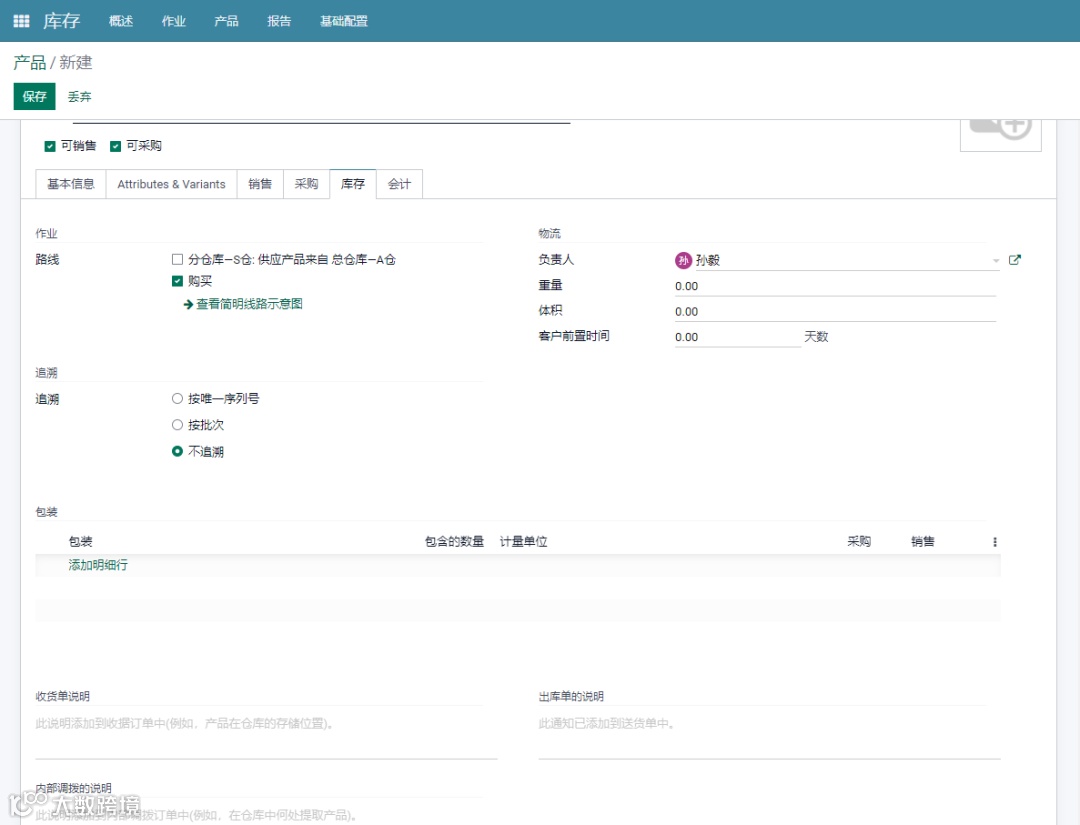The height and width of the screenshot is (825, 1080).
Task: Click the 内部调拨的说明 text area
Action: 266,815
